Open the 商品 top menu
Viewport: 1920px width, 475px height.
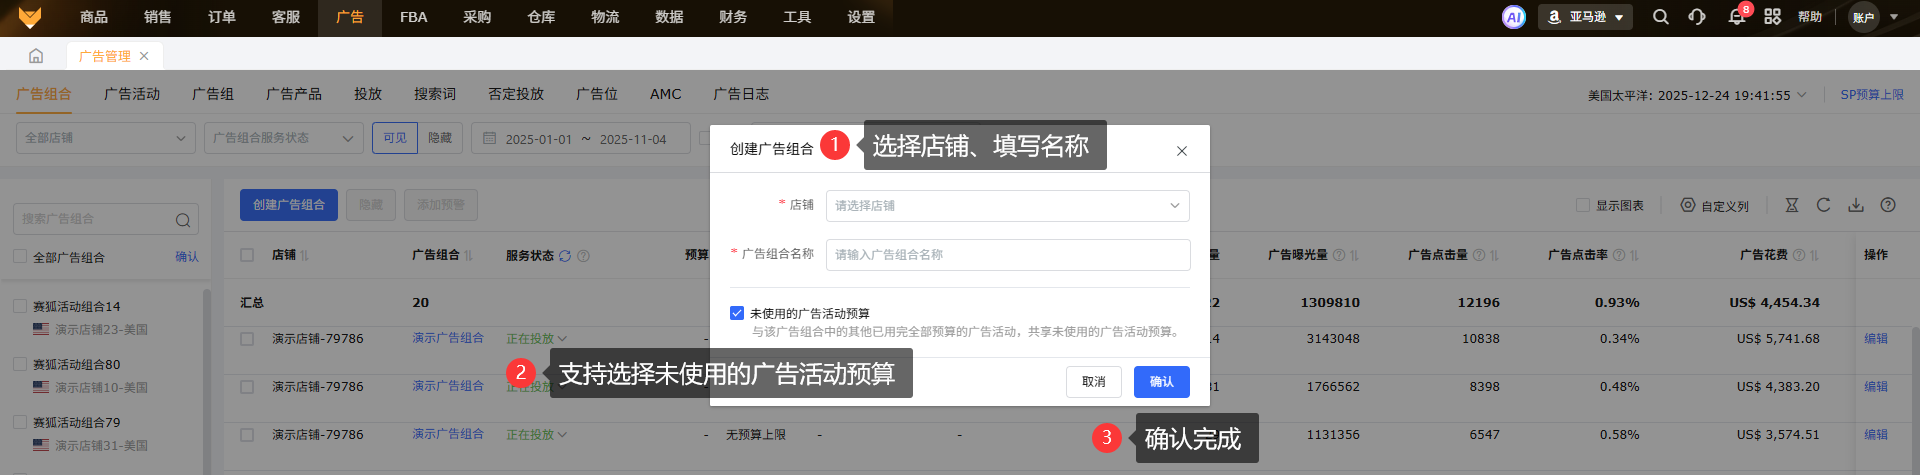(x=94, y=17)
